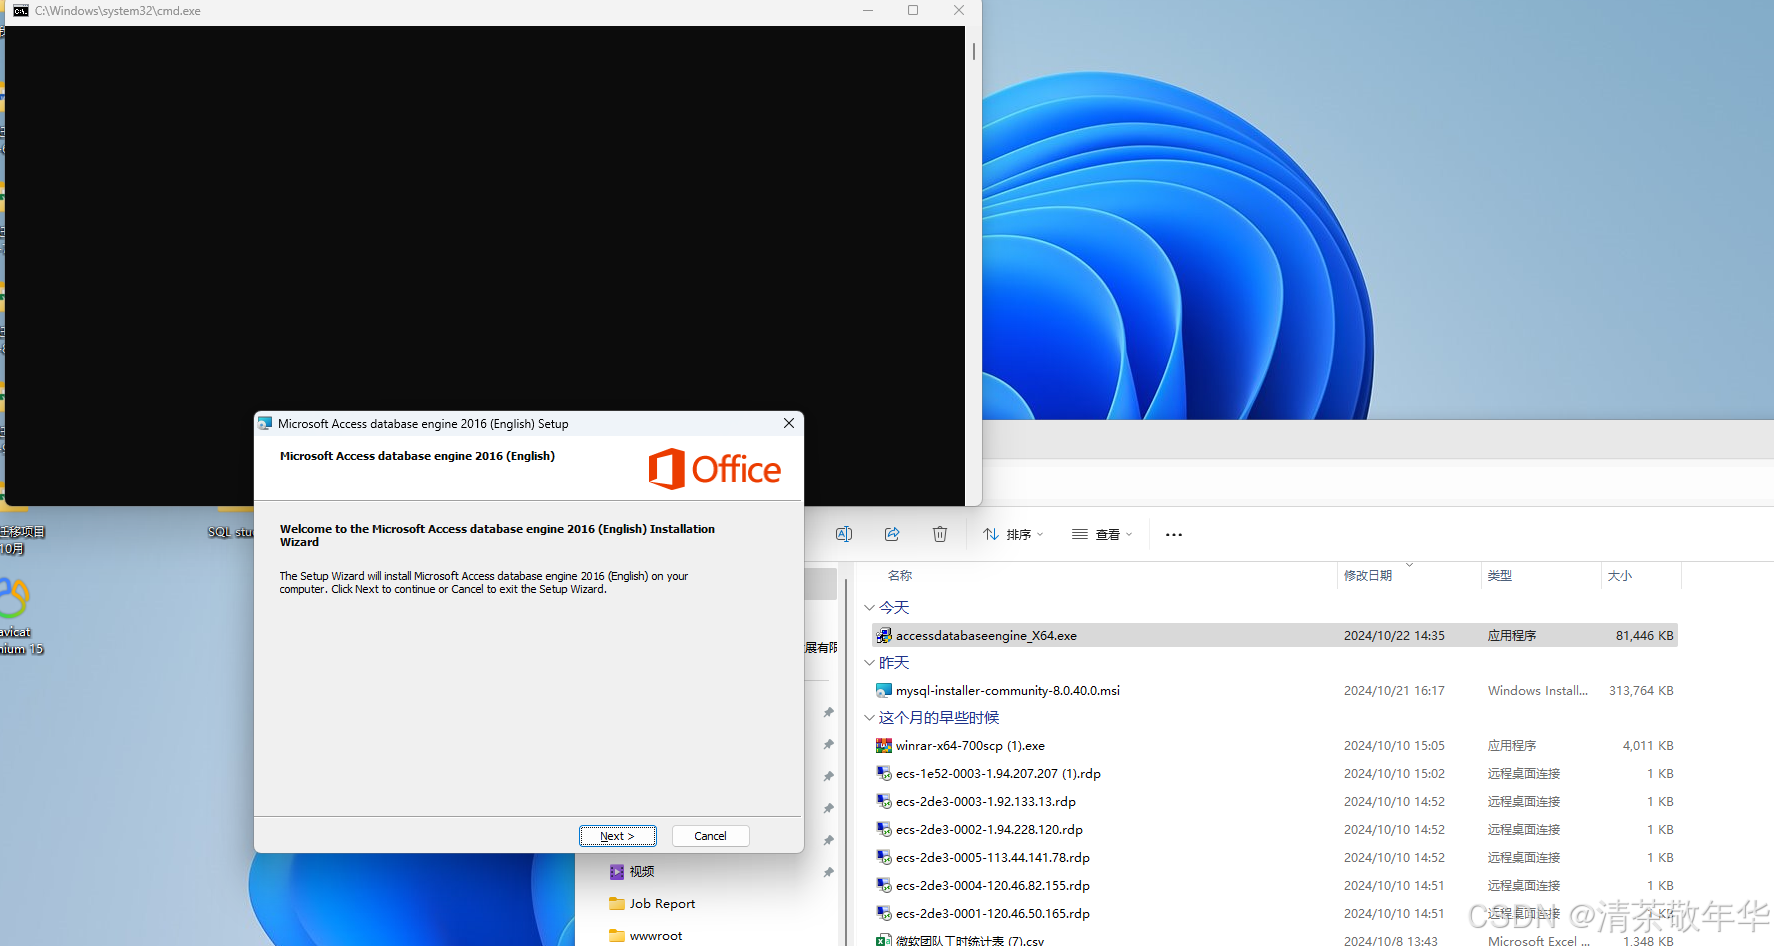
Task: Collapse the 这个月的早些时候 group
Action: point(869,718)
